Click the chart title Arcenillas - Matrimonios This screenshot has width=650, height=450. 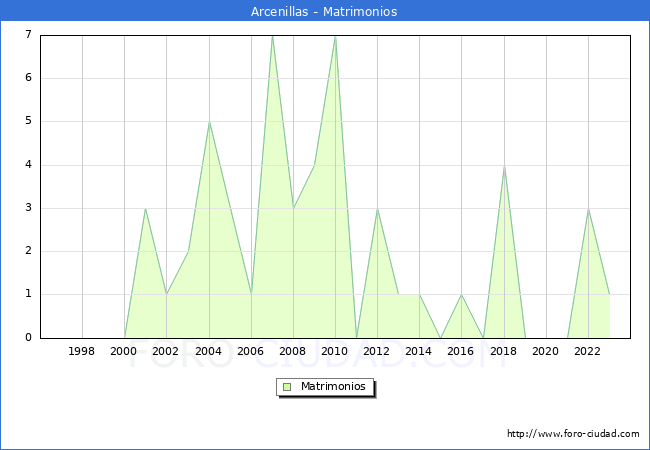325,12
